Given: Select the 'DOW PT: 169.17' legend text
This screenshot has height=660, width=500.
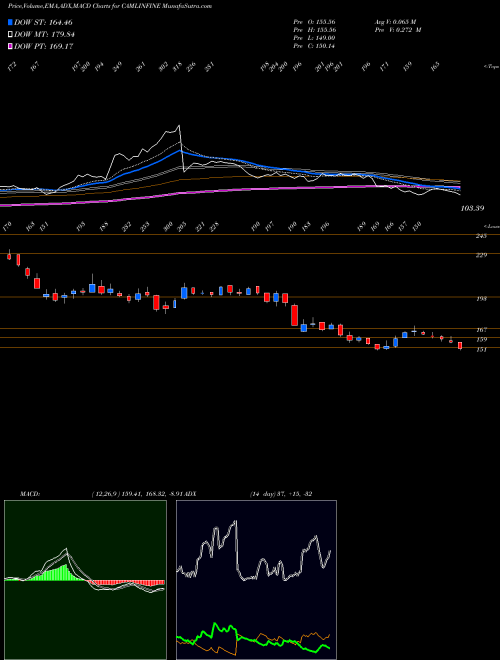Looking at the screenshot, I should [44, 46].
